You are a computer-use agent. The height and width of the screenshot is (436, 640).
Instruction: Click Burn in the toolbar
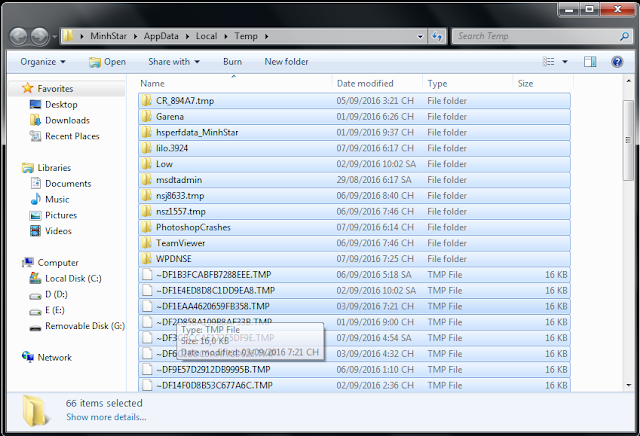point(232,62)
